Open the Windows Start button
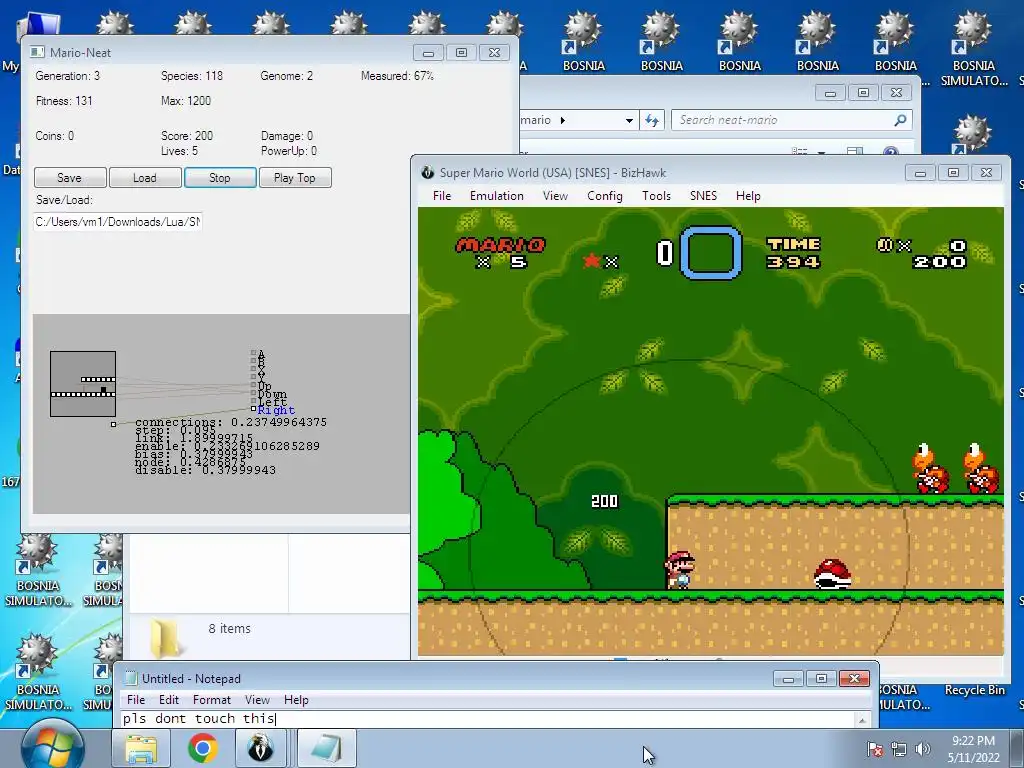This screenshot has width=1024, height=768. tap(52, 746)
